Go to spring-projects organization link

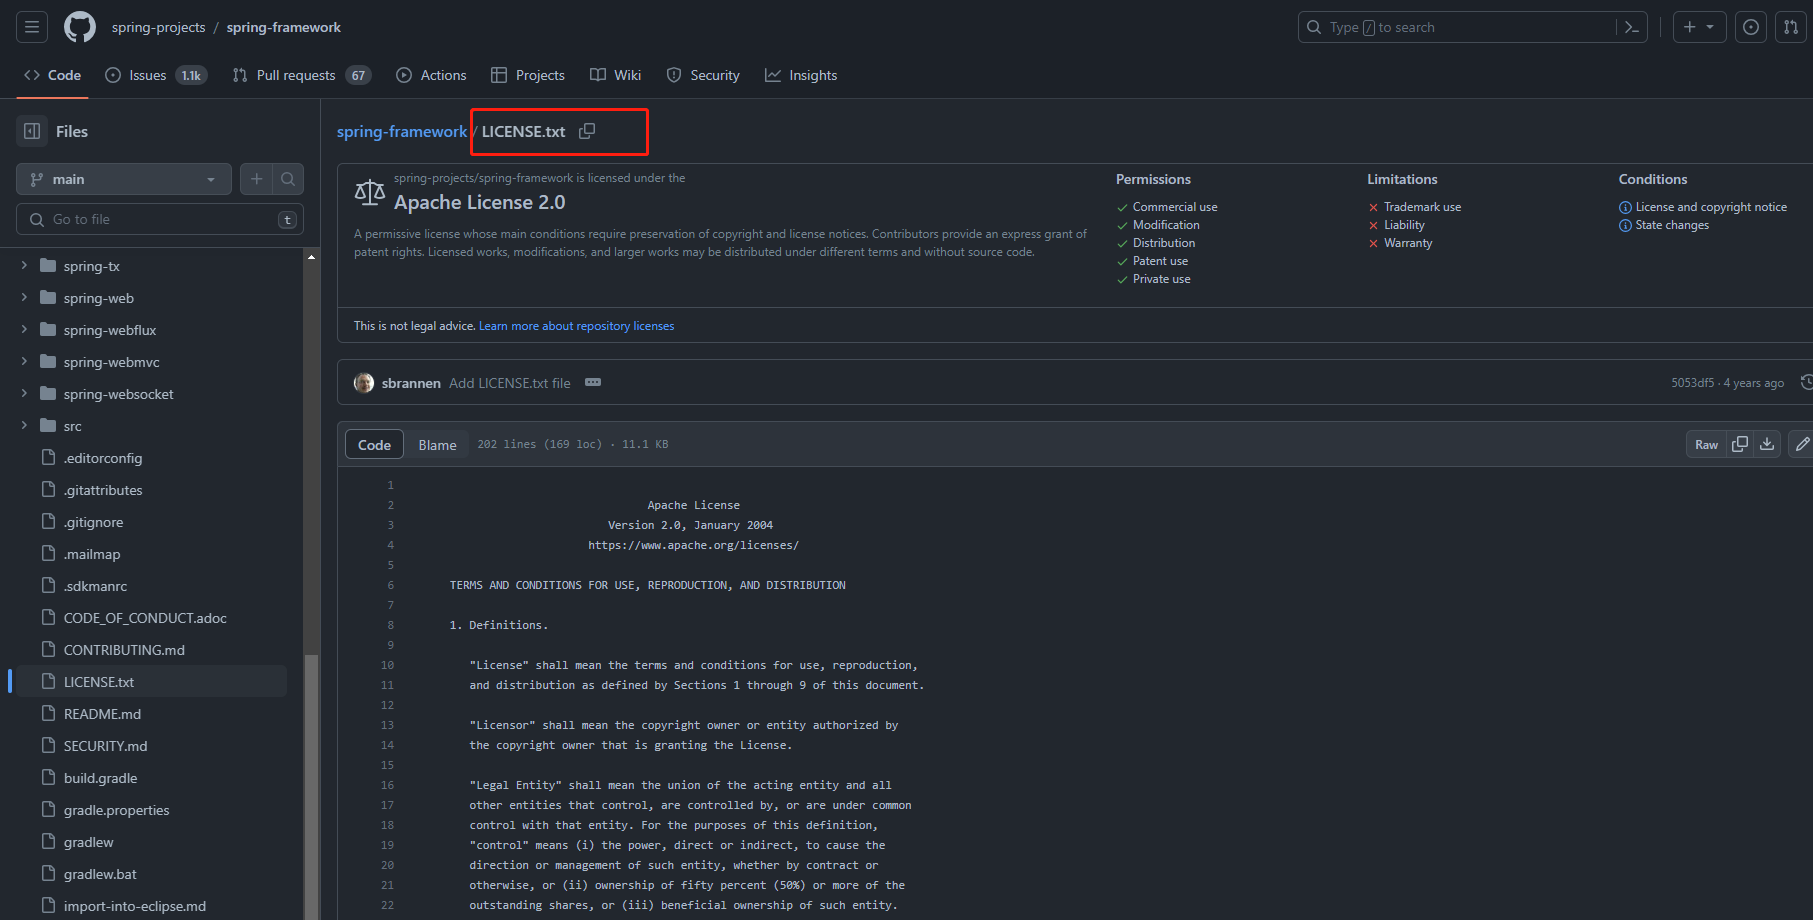tap(158, 27)
